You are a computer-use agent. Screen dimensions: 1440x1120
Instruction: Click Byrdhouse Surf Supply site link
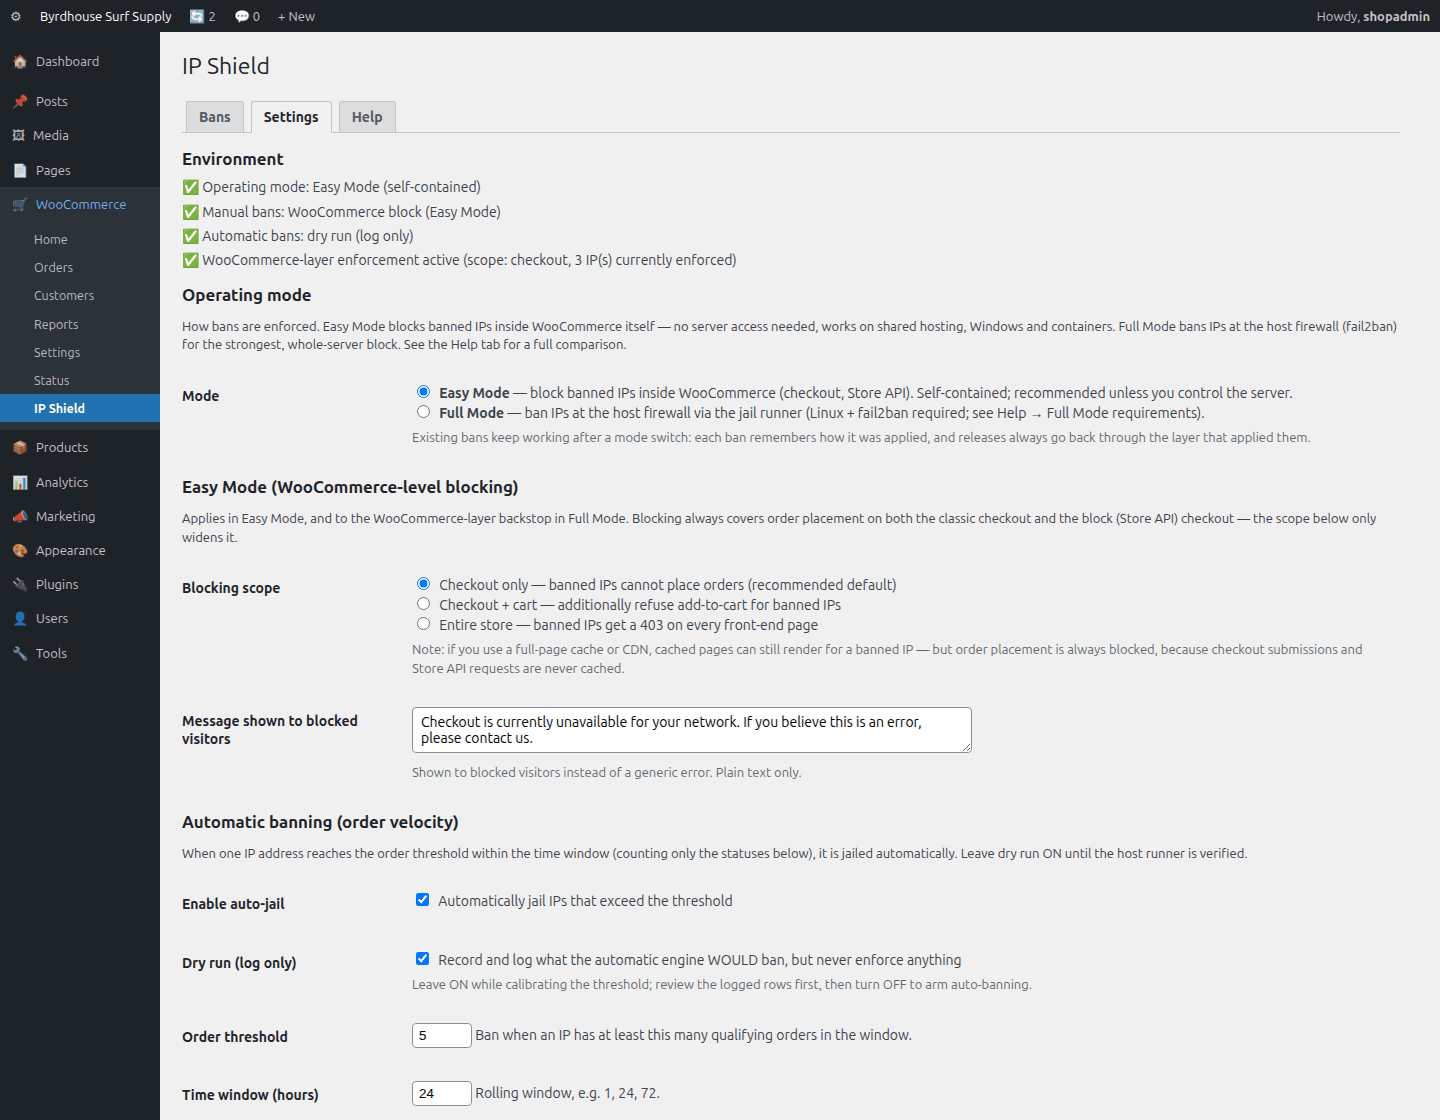pyautogui.click(x=106, y=16)
